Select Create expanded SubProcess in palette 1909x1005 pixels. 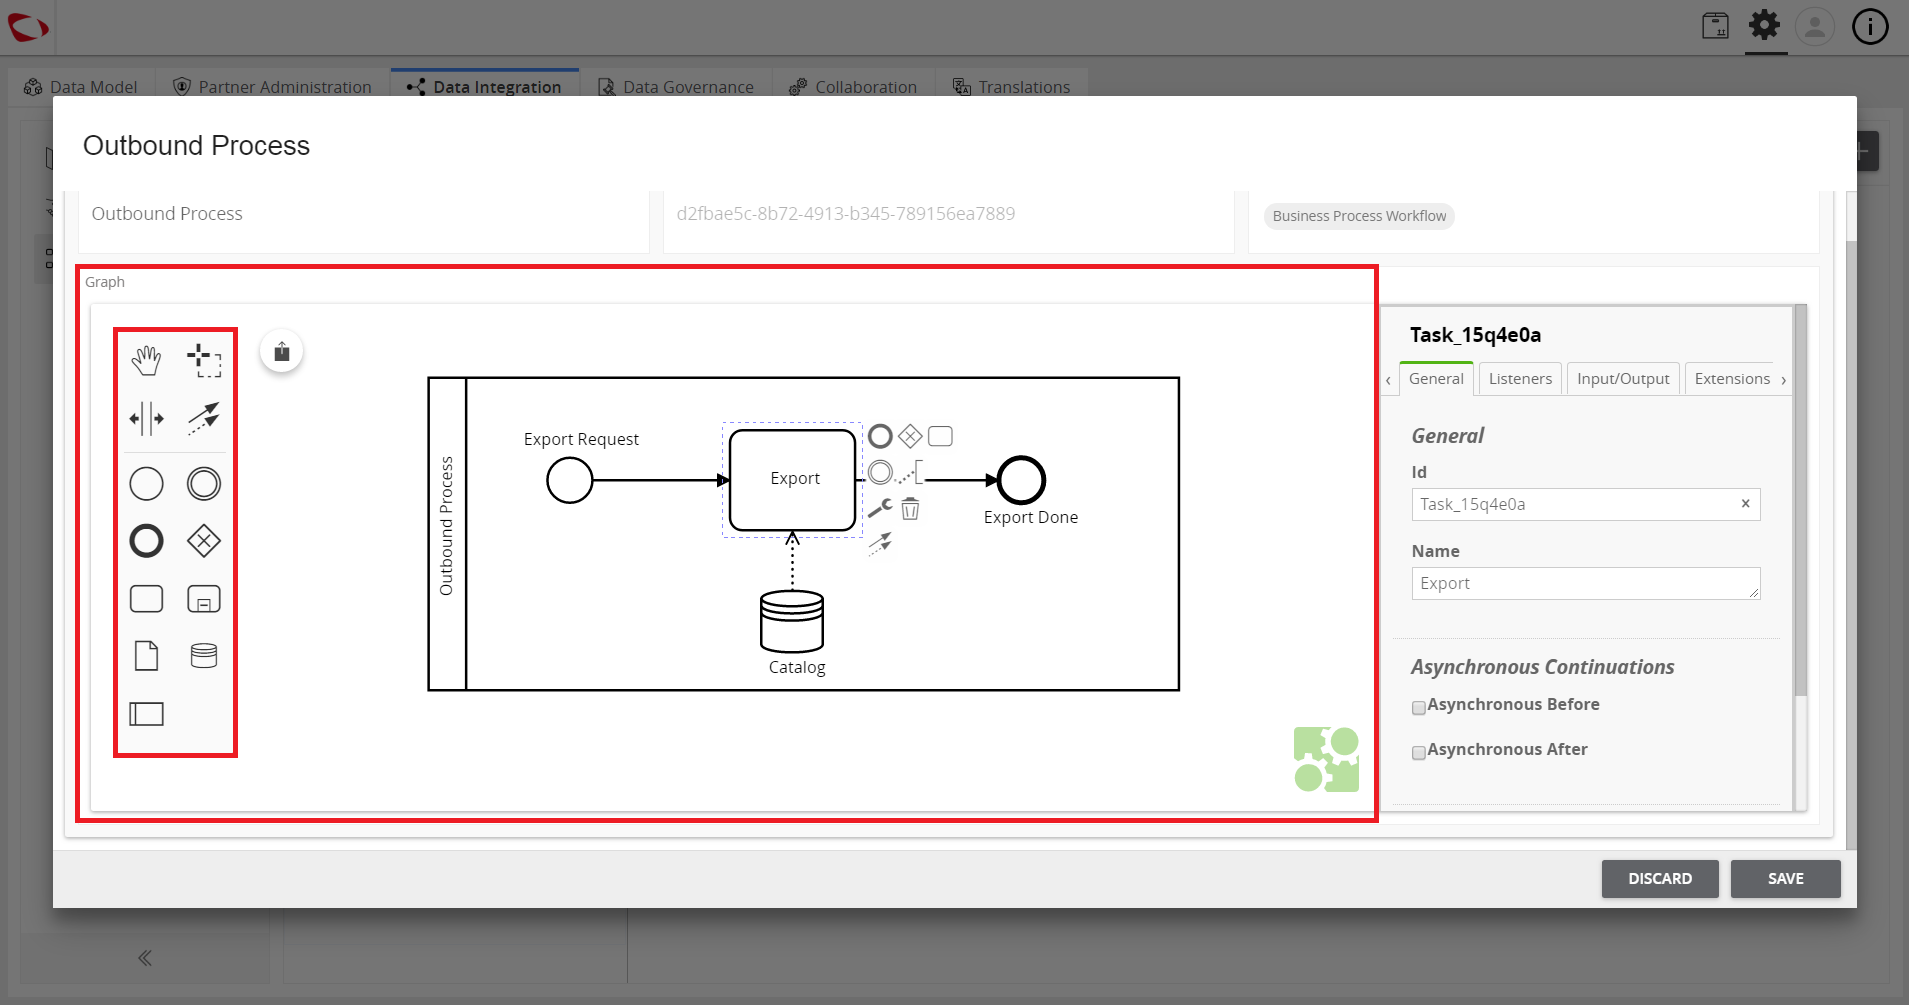coord(204,599)
